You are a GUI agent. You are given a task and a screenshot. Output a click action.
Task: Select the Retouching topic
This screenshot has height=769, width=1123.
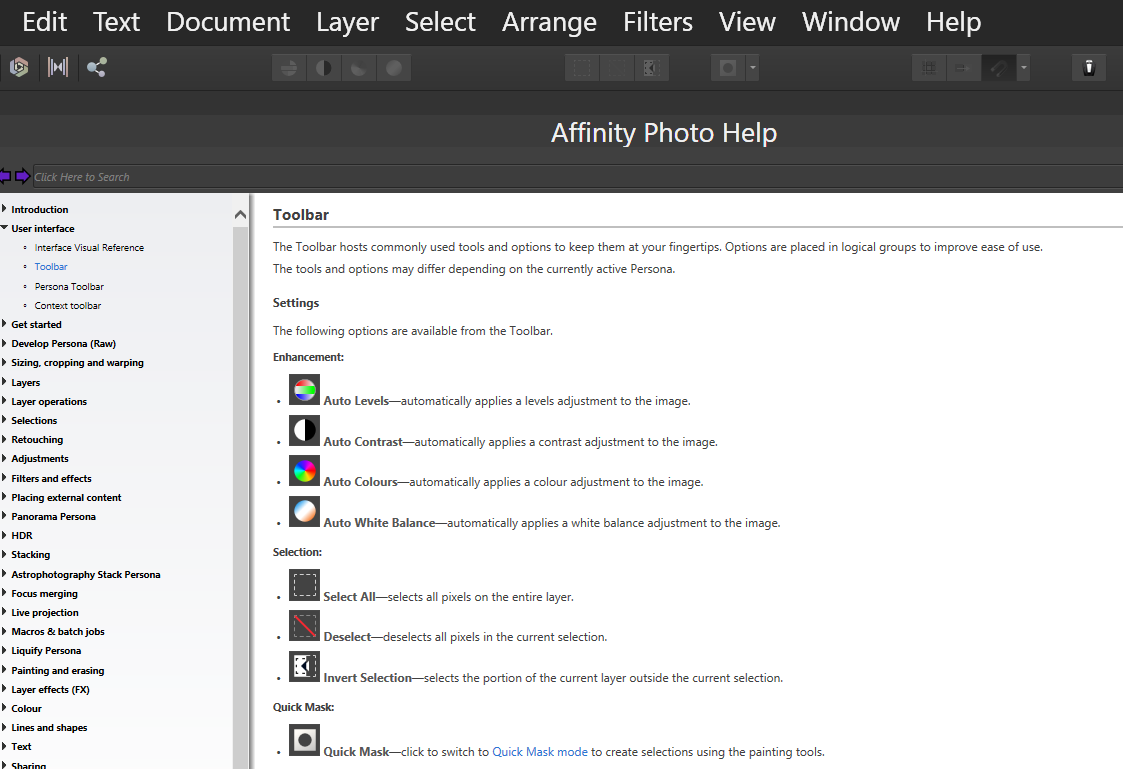tap(37, 440)
